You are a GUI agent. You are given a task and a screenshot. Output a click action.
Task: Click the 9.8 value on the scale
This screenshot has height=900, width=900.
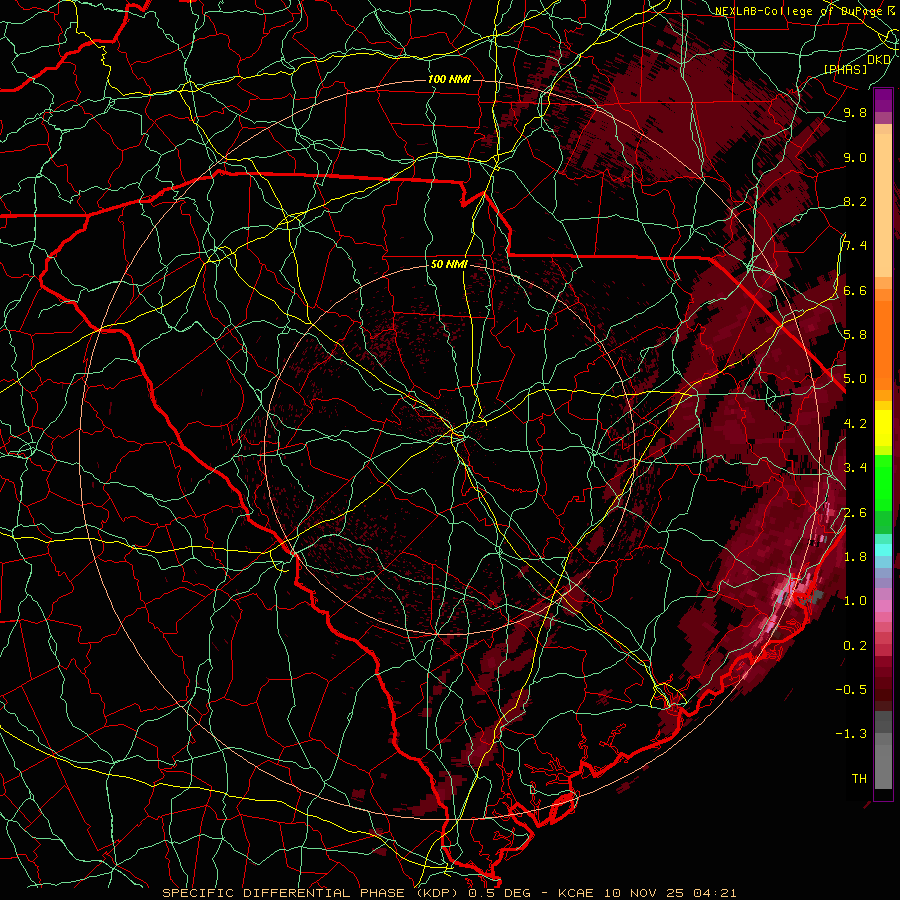(x=855, y=112)
